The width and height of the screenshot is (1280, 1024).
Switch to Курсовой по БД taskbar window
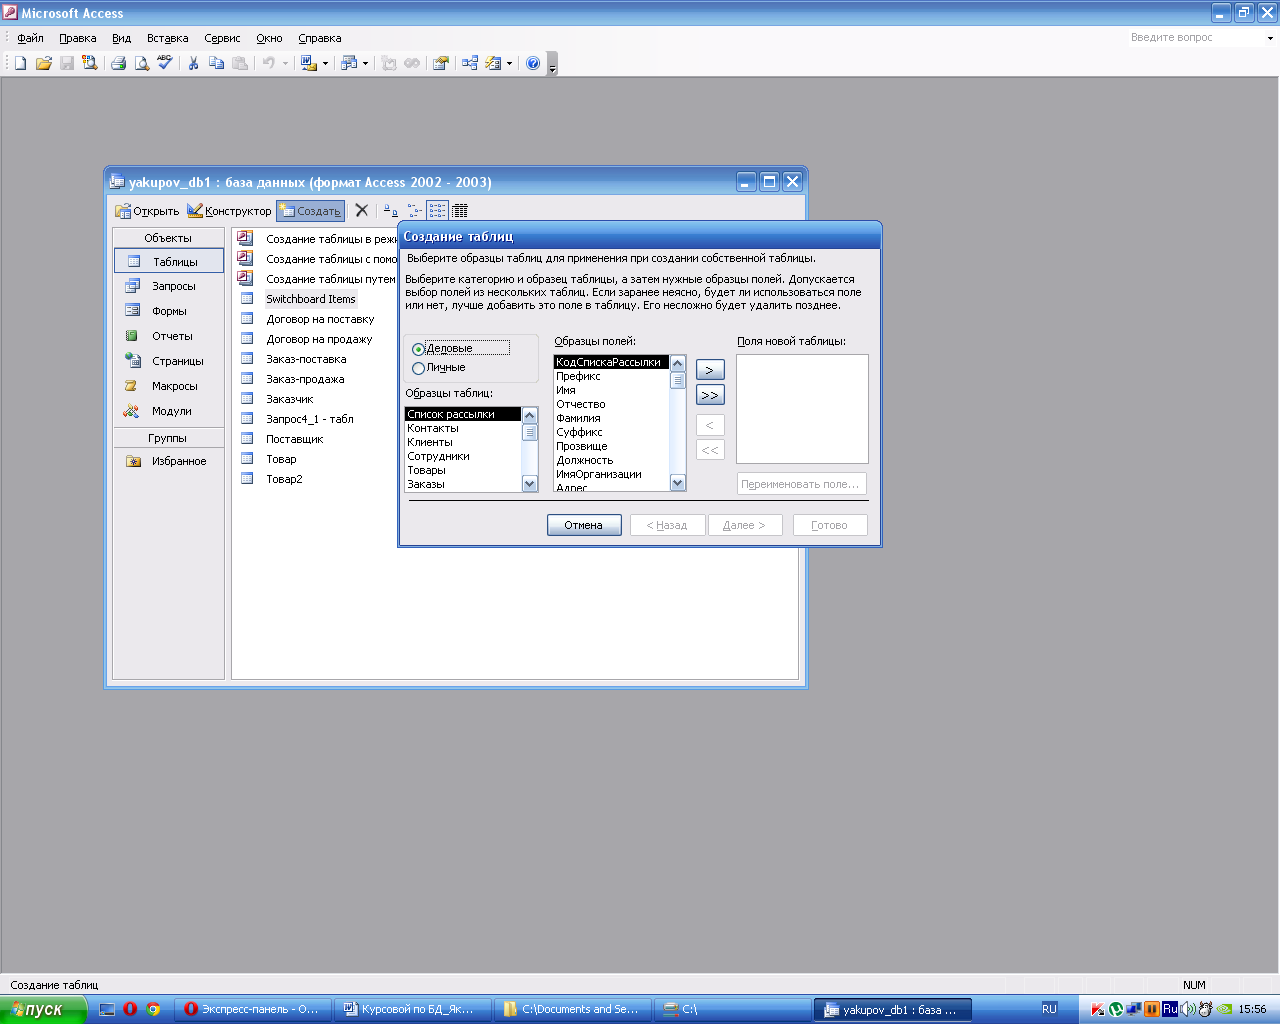click(415, 1009)
